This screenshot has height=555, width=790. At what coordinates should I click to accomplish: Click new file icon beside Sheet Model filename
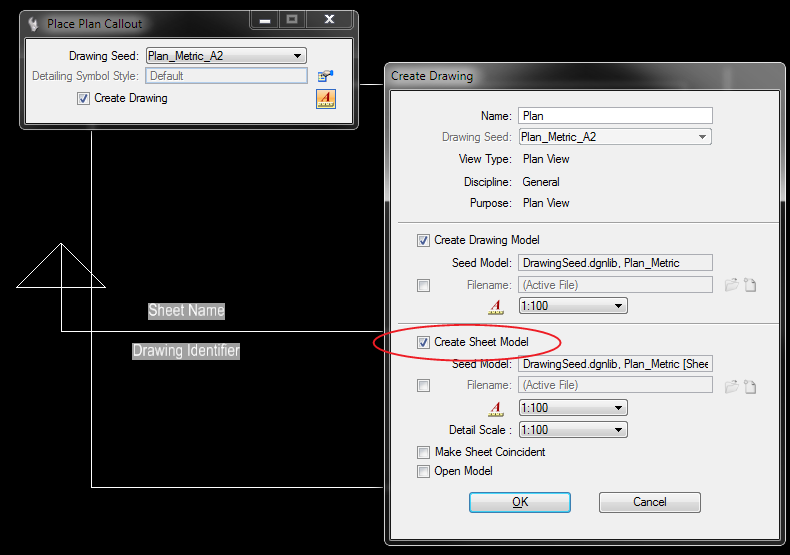(x=750, y=386)
